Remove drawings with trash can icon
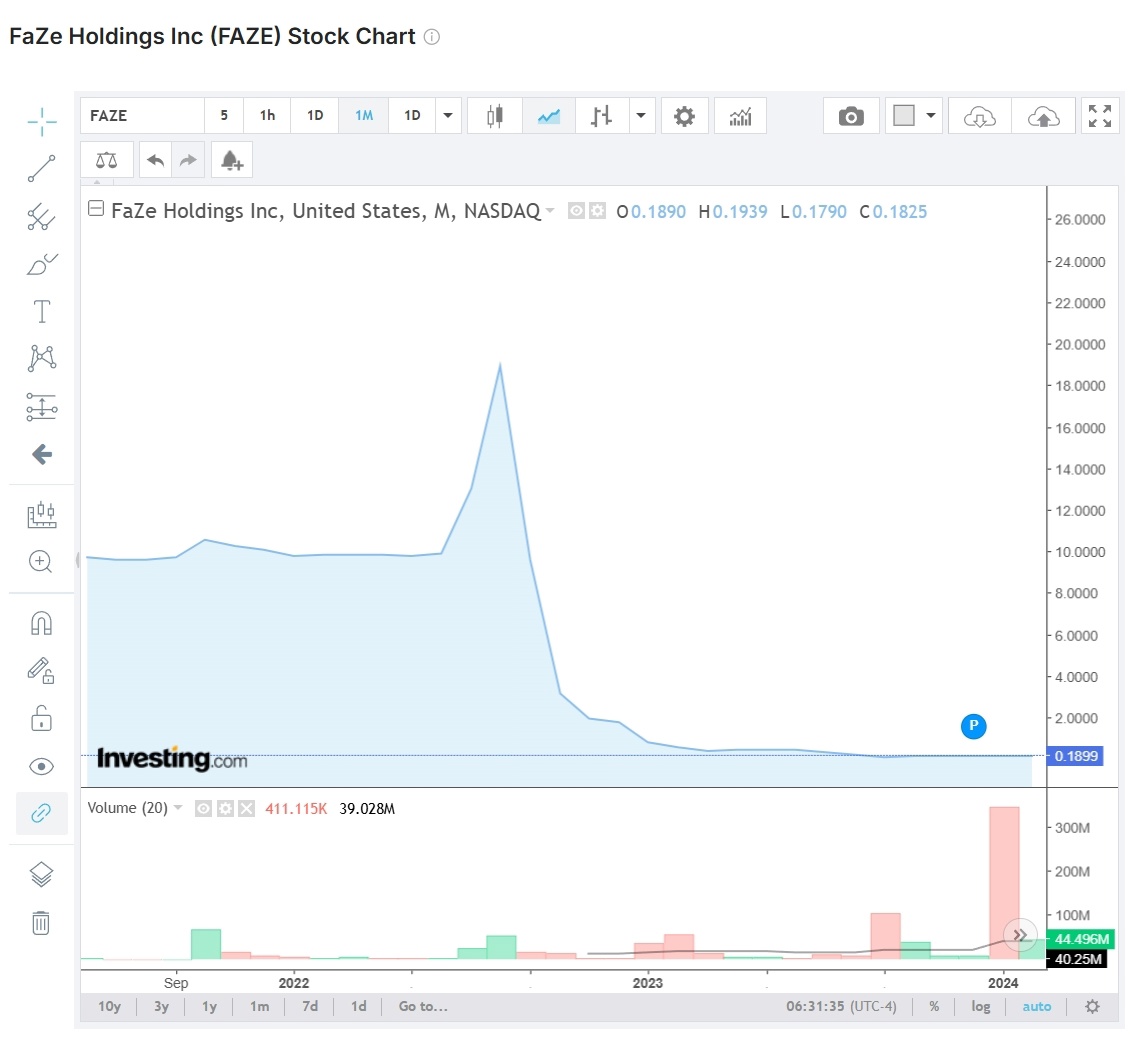 pos(41,923)
